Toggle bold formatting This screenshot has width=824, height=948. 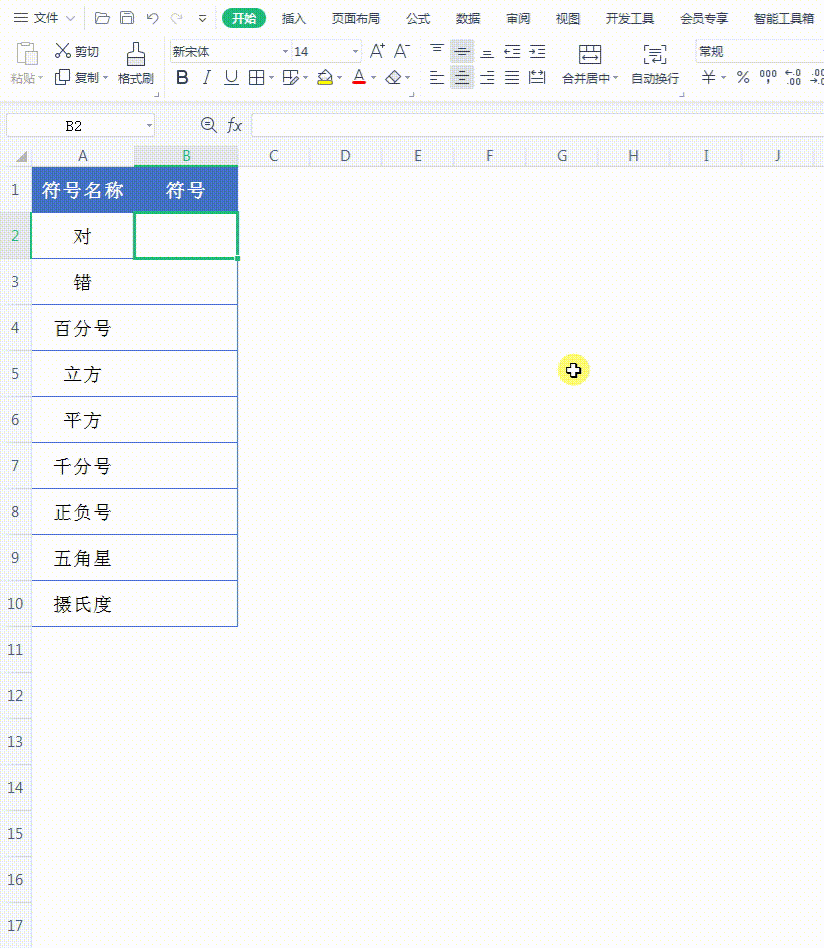click(x=182, y=77)
